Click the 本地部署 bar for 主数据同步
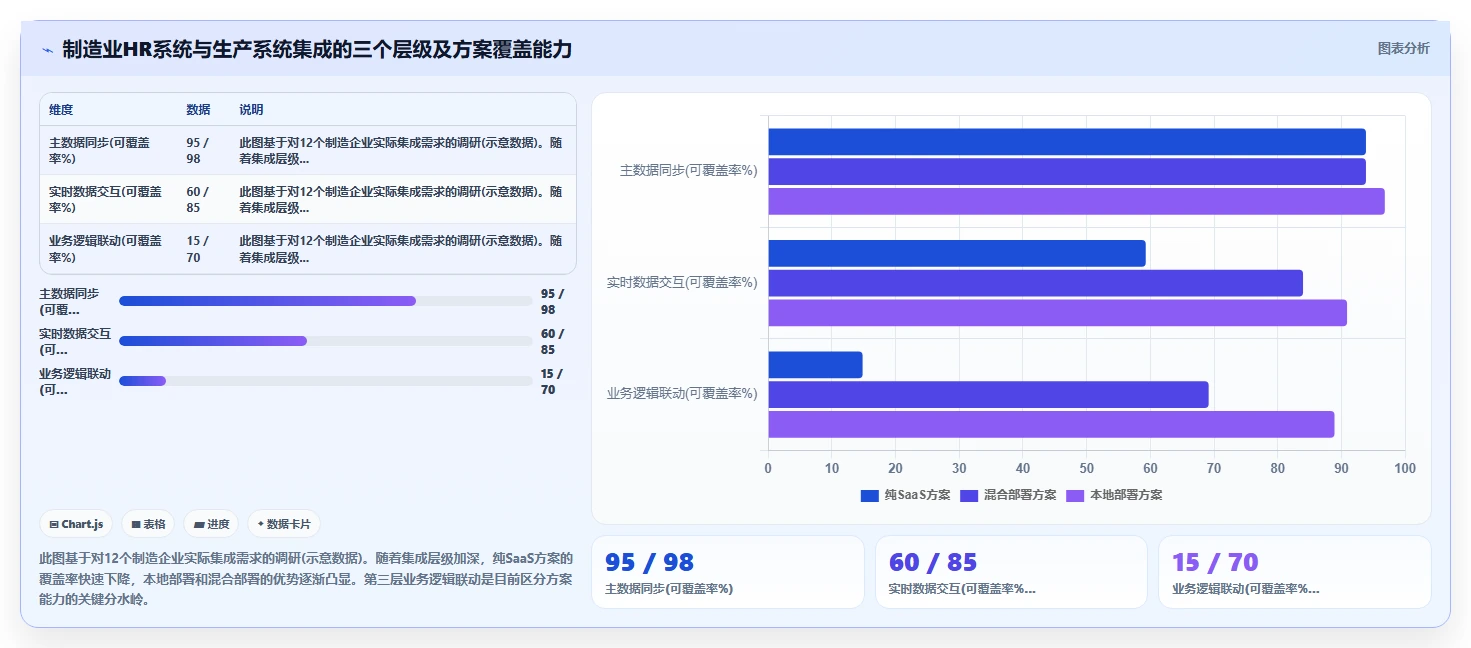The height and width of the screenshot is (648, 1471). click(x=1076, y=201)
